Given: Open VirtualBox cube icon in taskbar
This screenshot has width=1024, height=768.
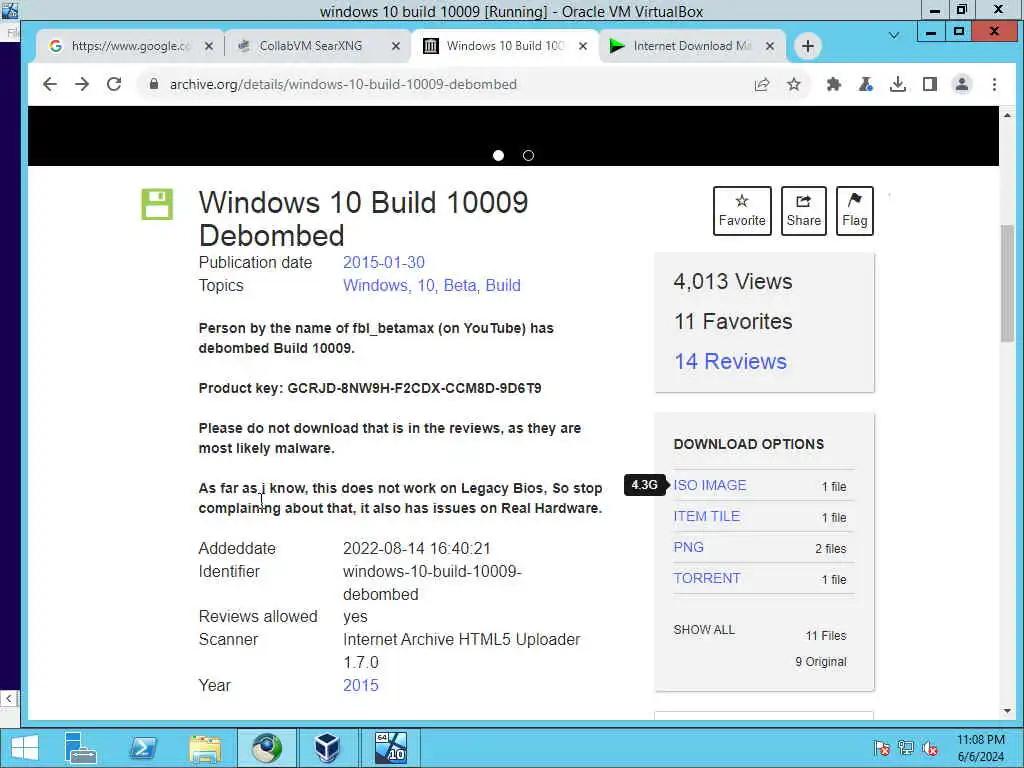Looking at the screenshot, I should (x=327, y=748).
